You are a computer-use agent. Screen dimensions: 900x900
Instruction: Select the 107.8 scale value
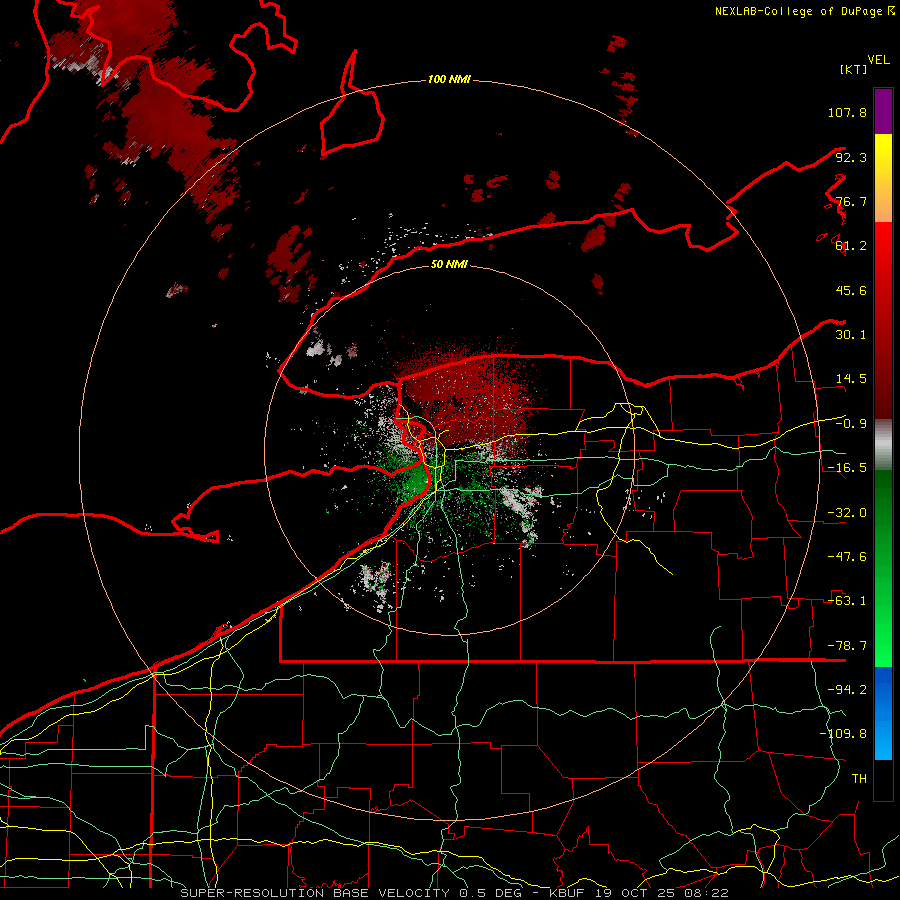pyautogui.click(x=847, y=112)
